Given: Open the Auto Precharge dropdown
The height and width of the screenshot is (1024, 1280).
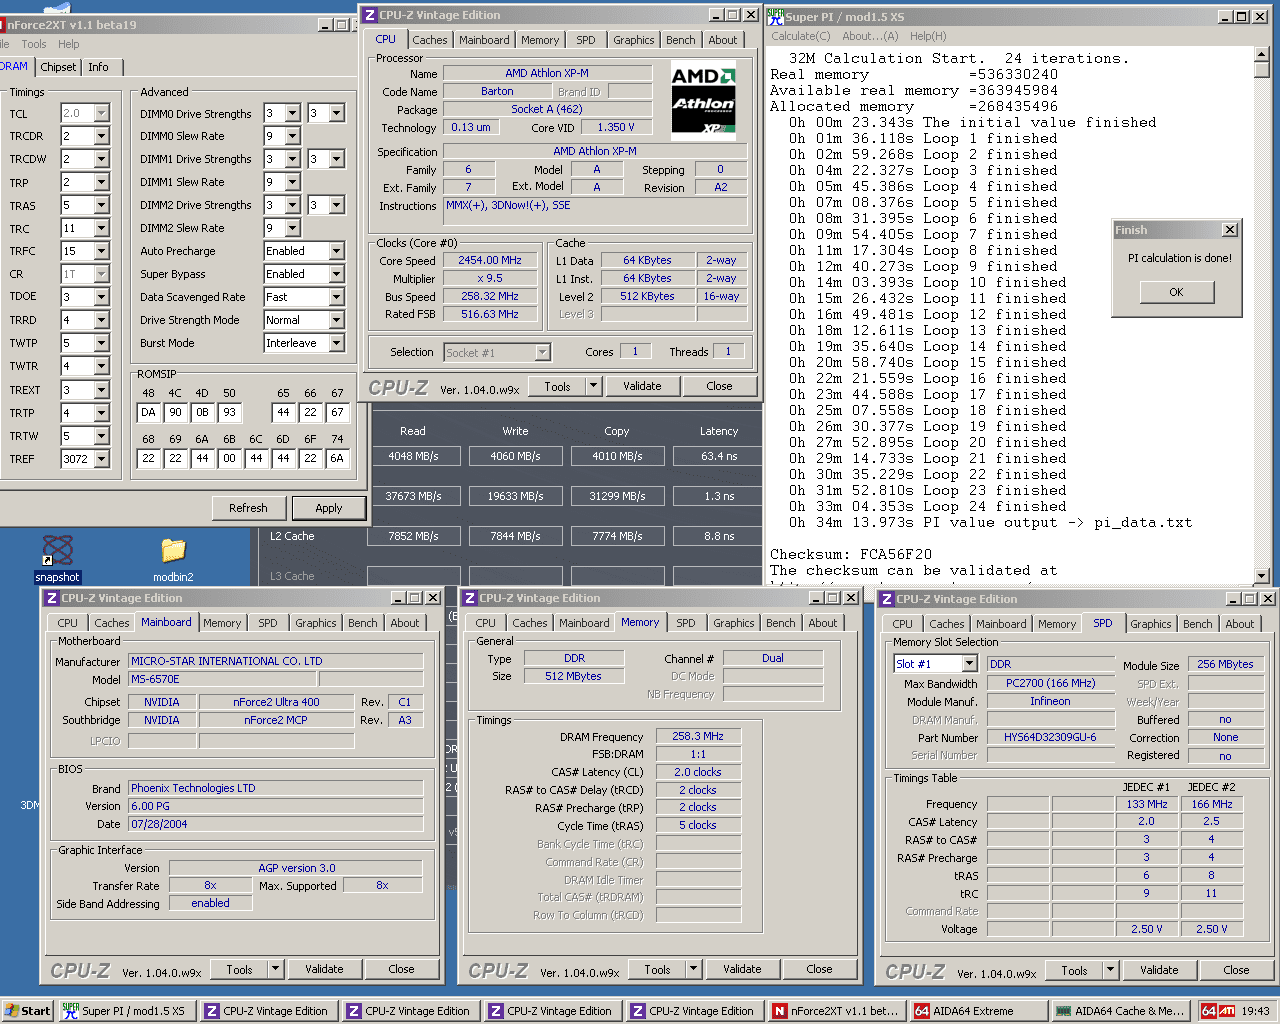Looking at the screenshot, I should [336, 251].
